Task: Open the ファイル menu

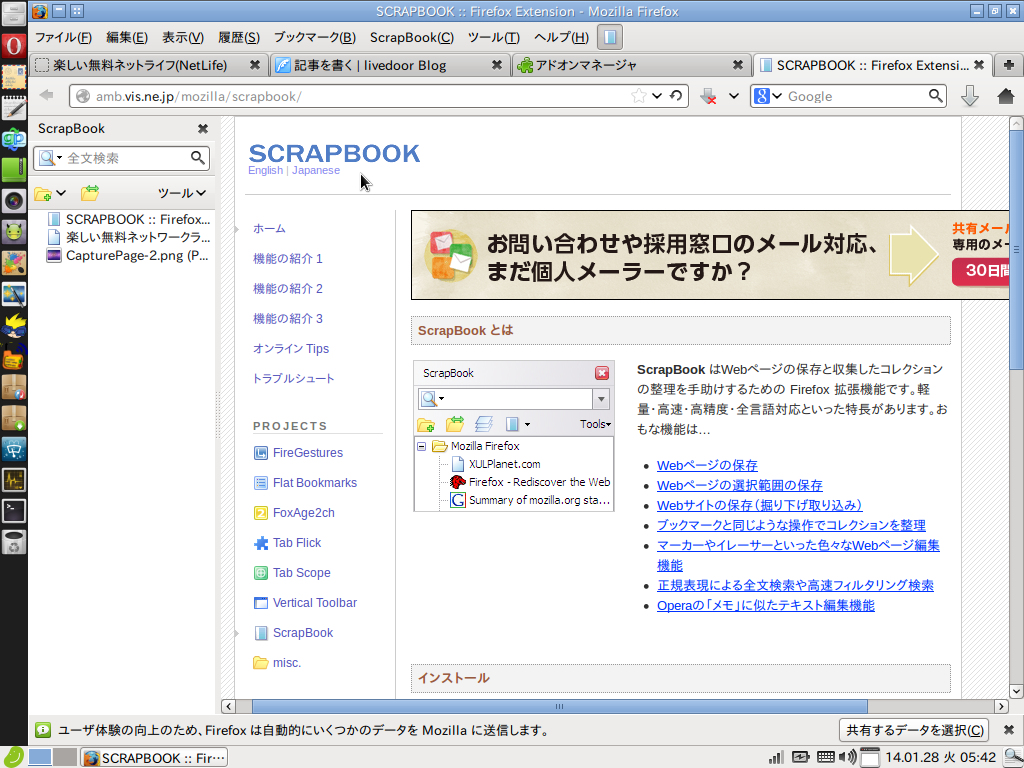Action: tap(63, 38)
